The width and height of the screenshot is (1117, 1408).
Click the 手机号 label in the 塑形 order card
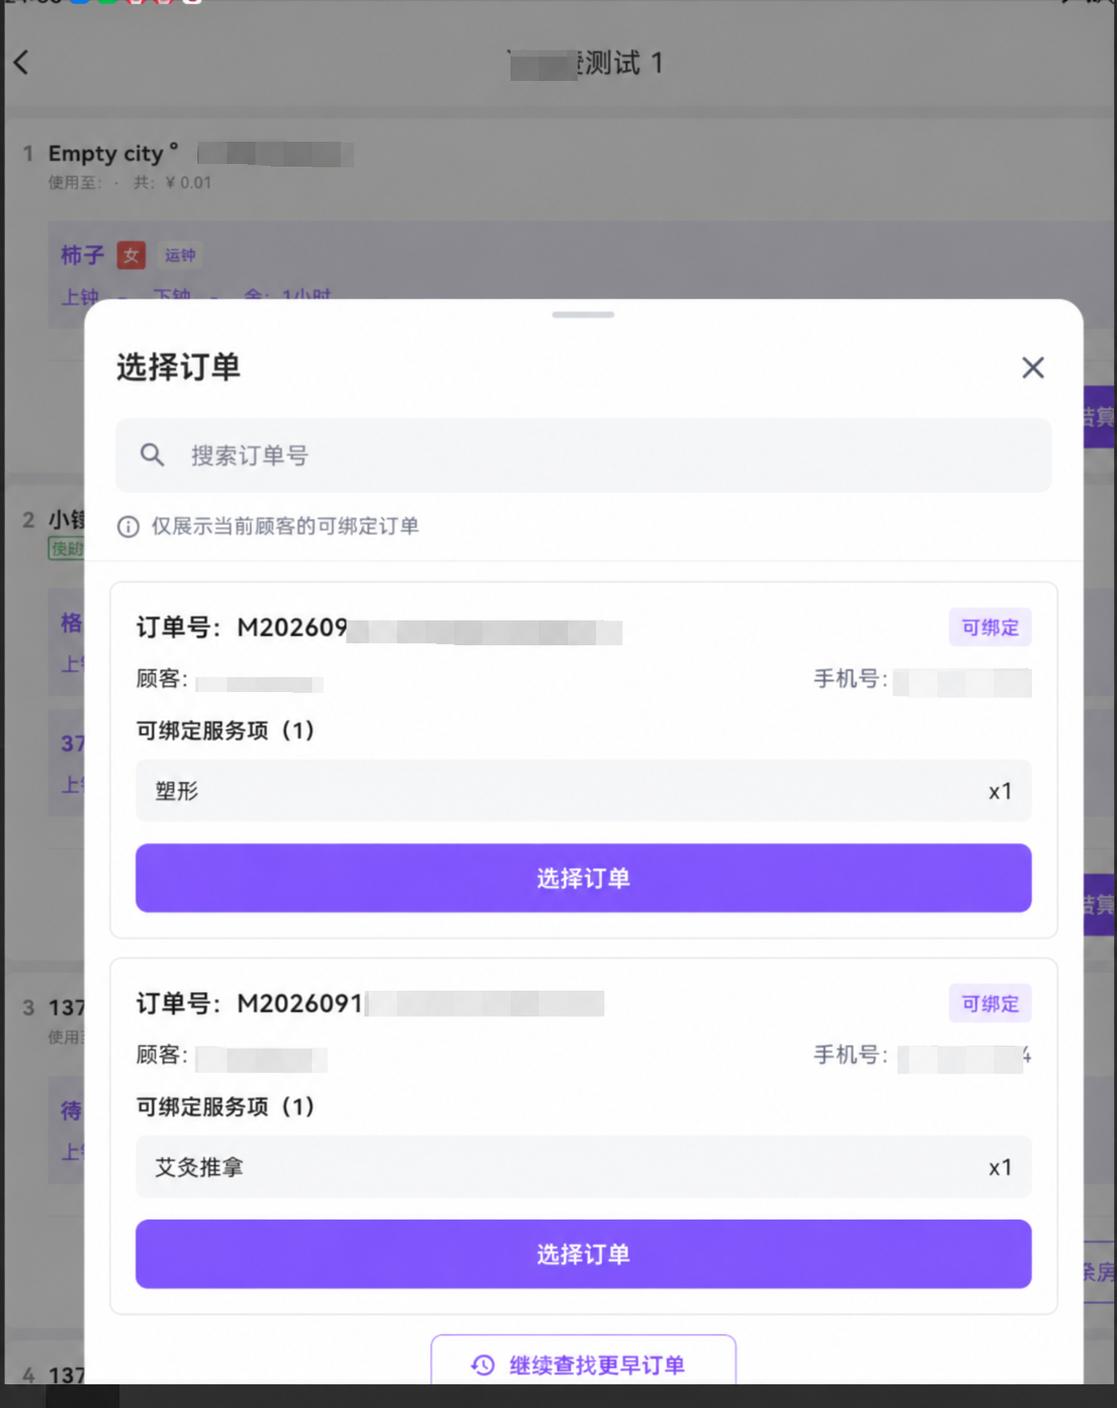(x=850, y=679)
